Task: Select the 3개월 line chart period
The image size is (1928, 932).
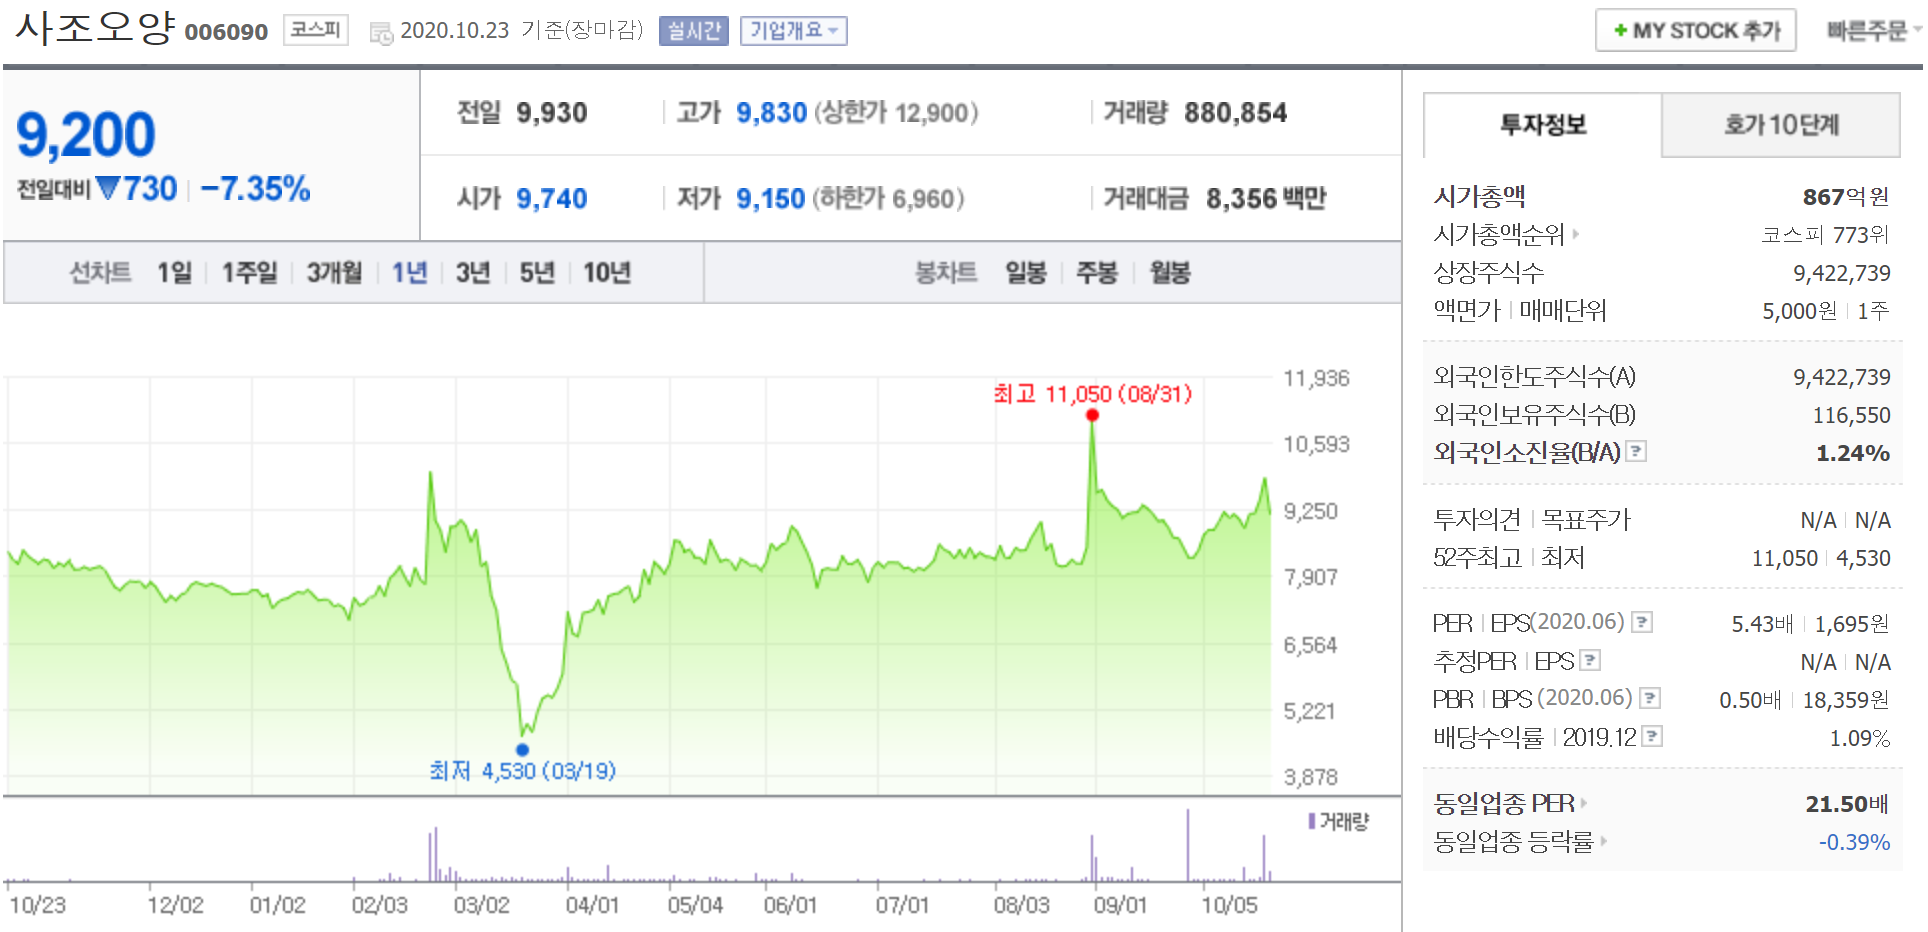Action: click(x=334, y=272)
